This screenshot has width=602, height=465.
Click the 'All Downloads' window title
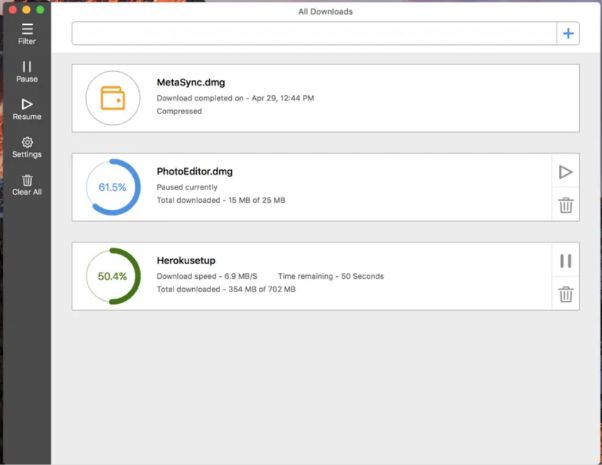pos(326,12)
